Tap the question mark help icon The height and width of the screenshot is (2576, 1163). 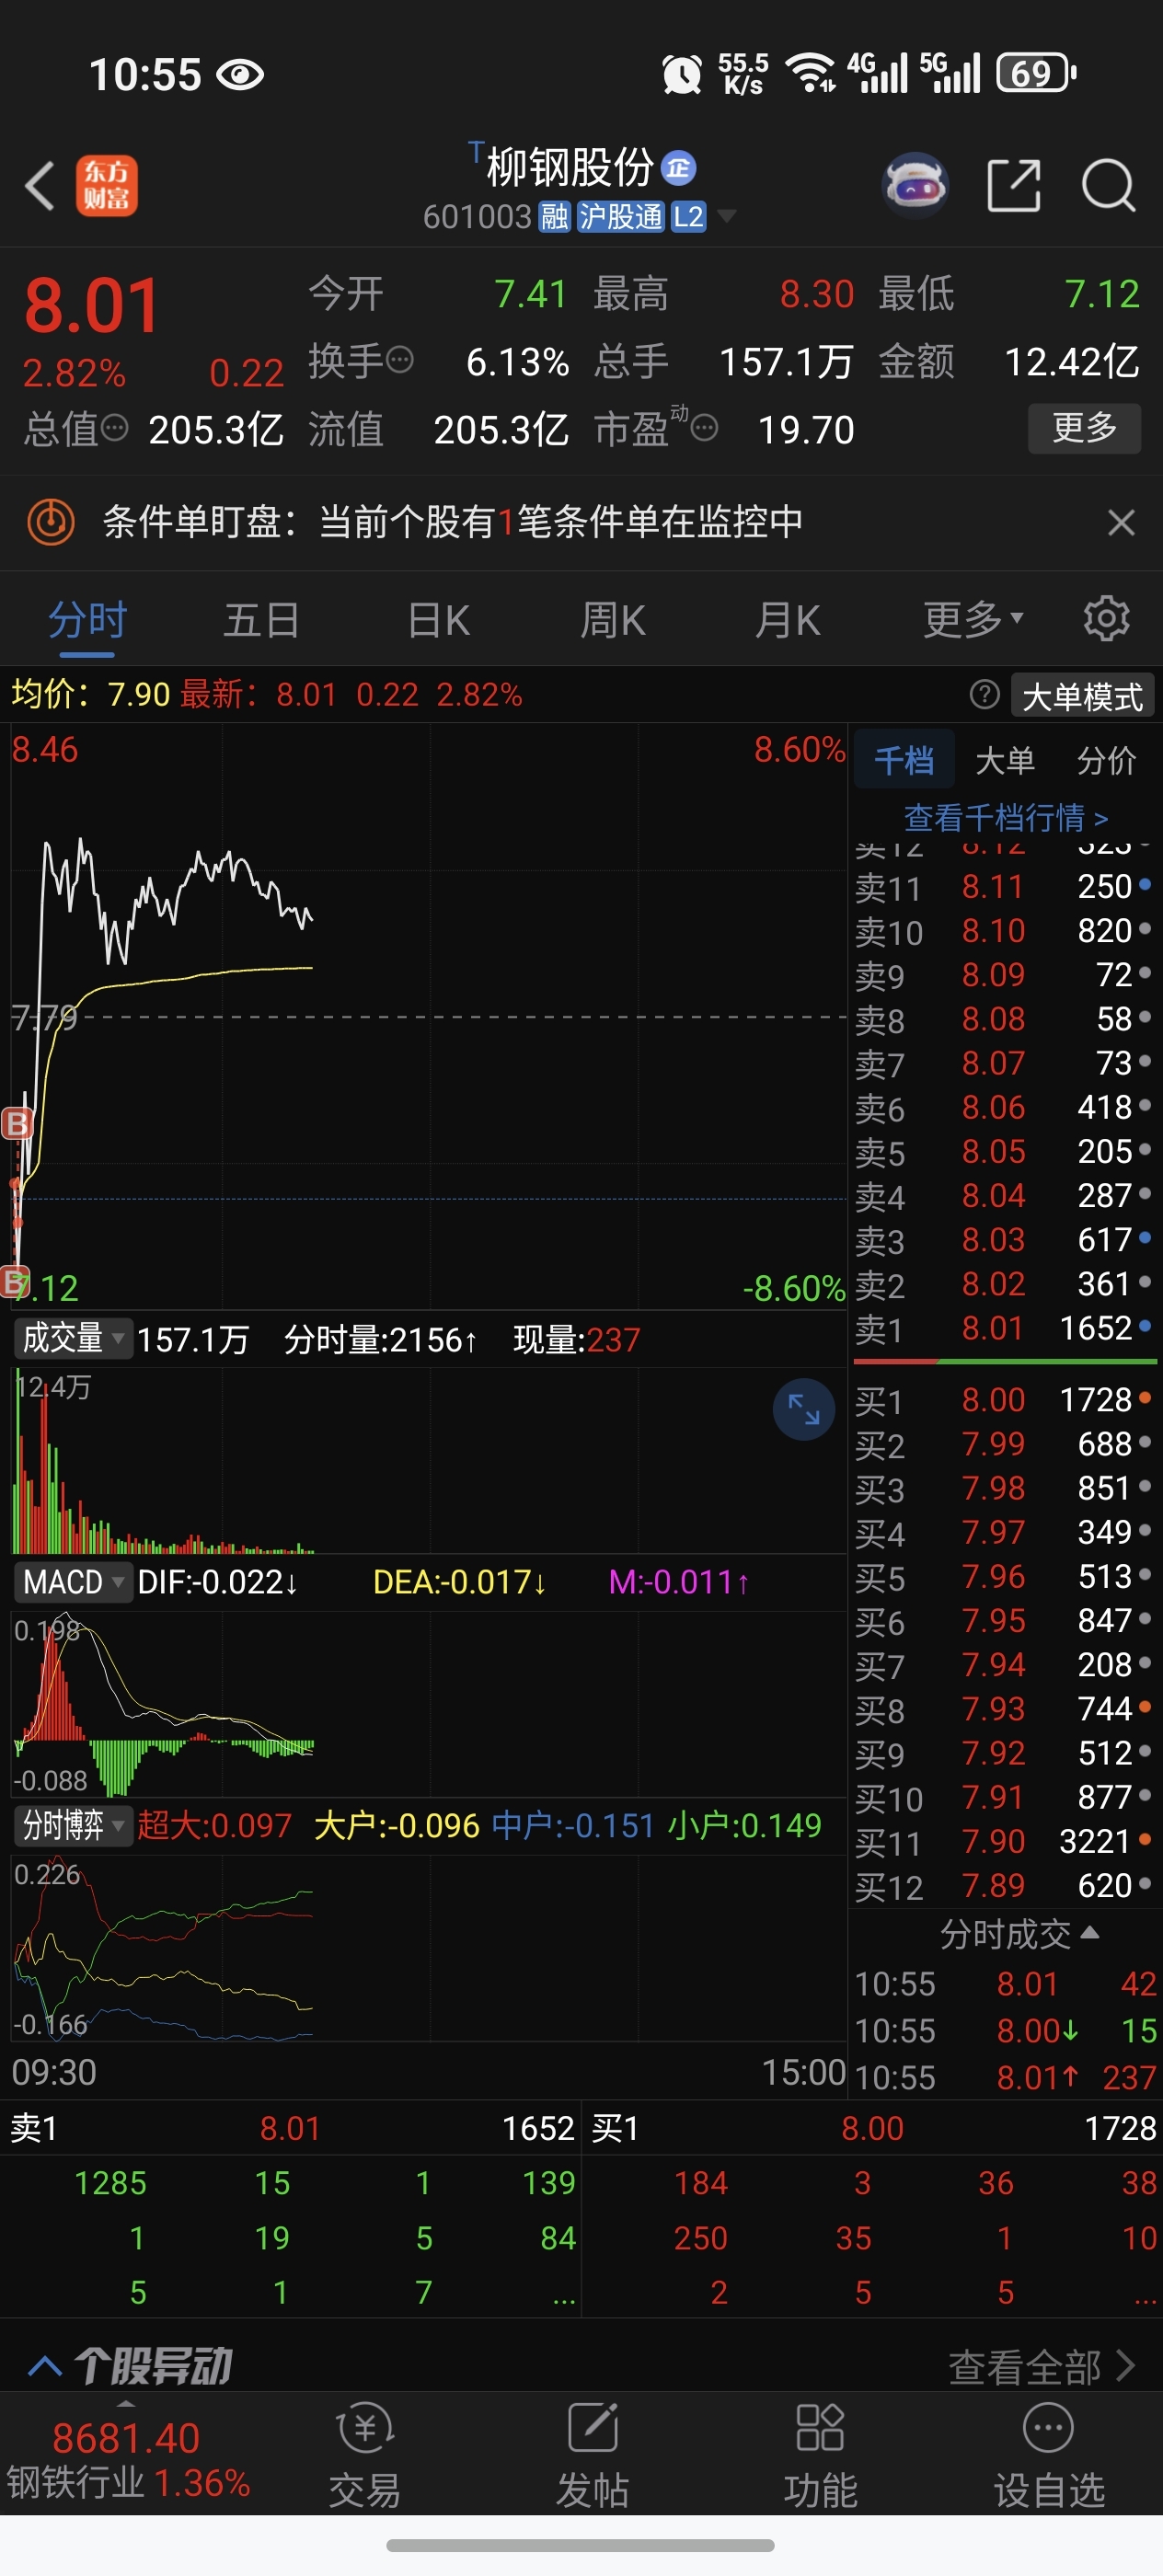click(984, 694)
